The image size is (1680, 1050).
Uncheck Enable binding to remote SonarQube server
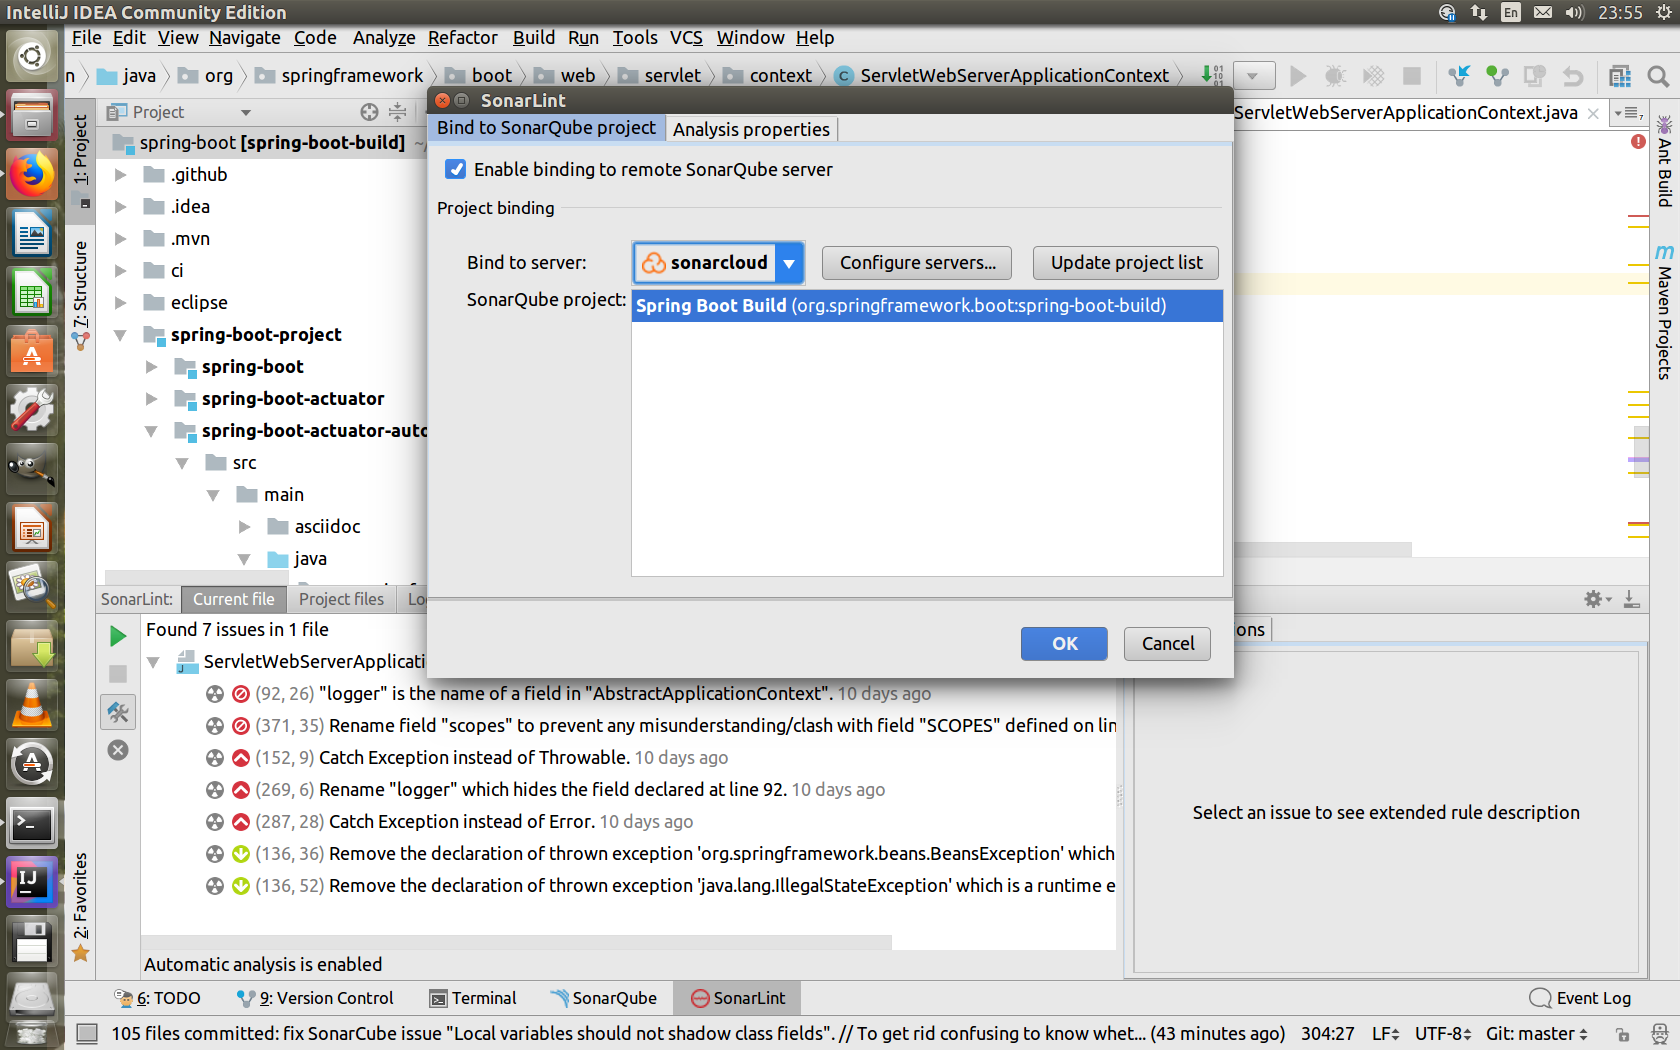455,169
